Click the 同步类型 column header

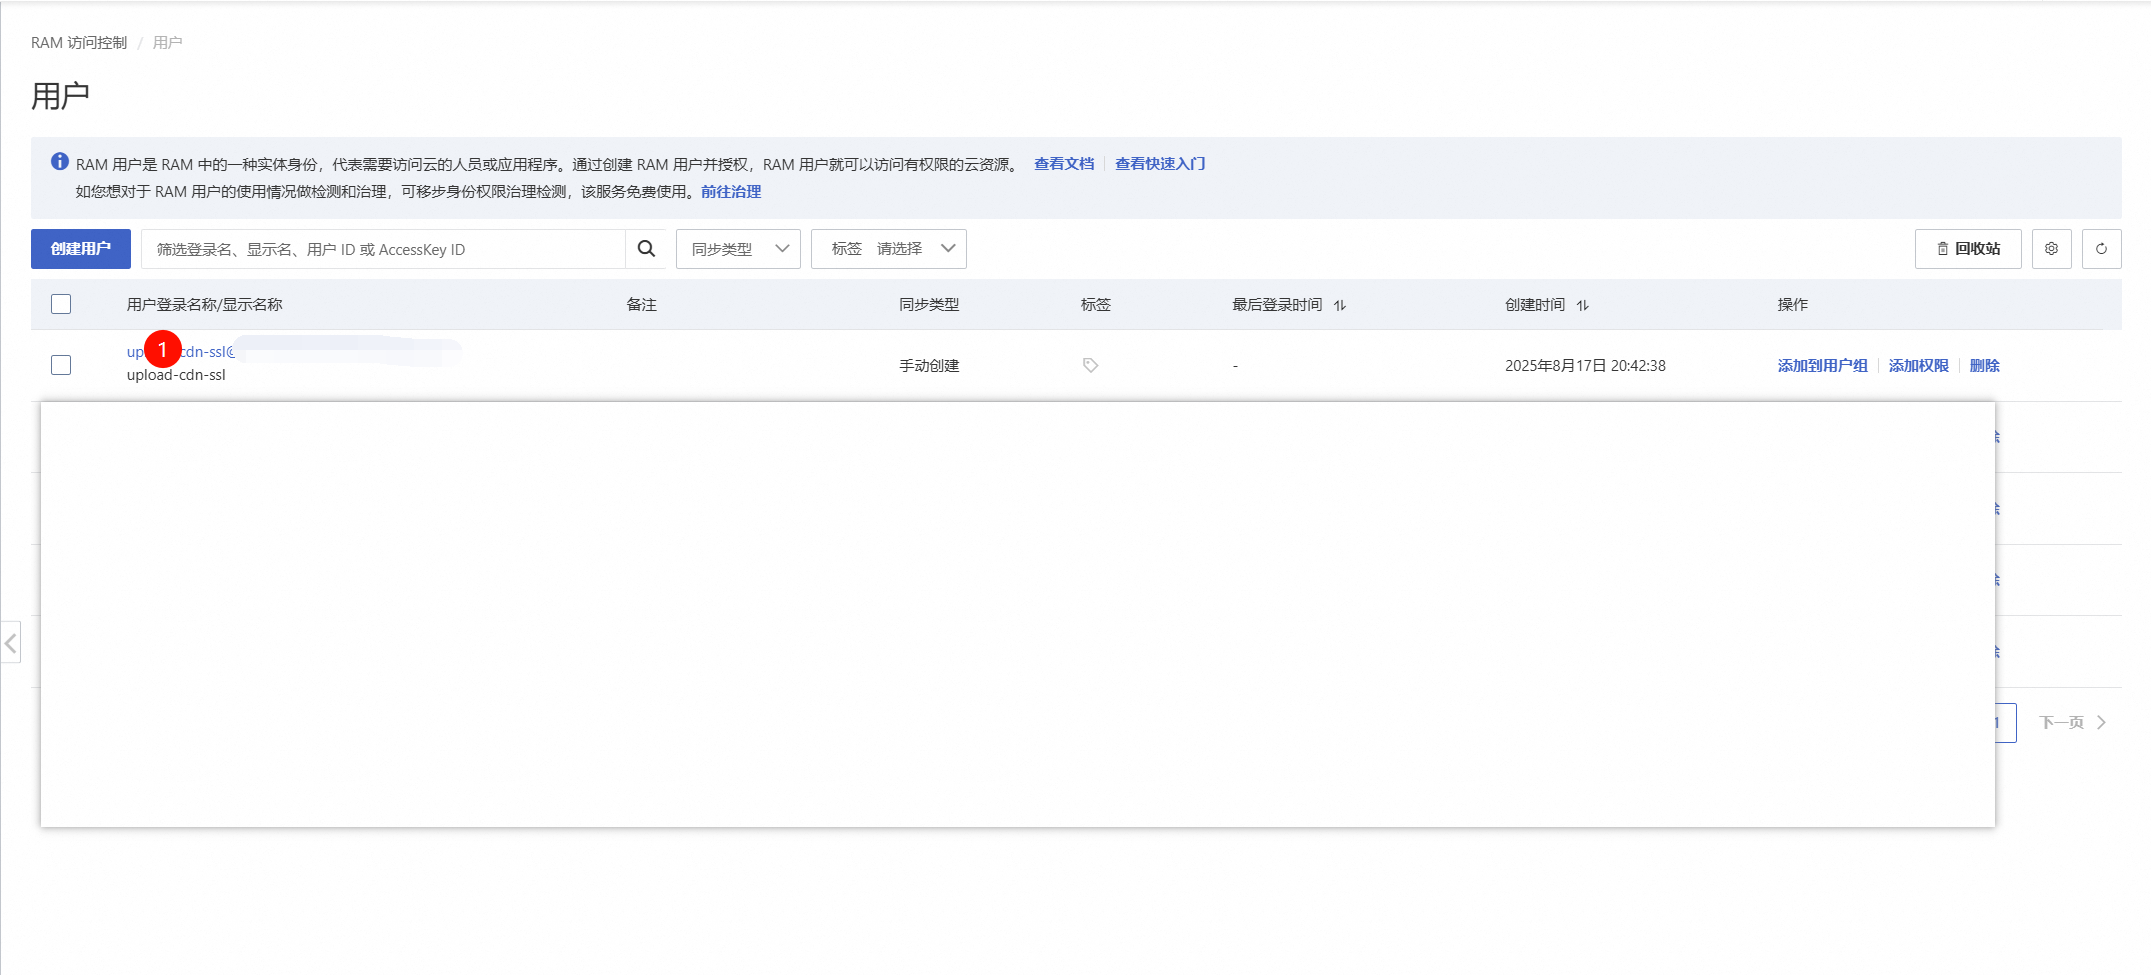[929, 305]
